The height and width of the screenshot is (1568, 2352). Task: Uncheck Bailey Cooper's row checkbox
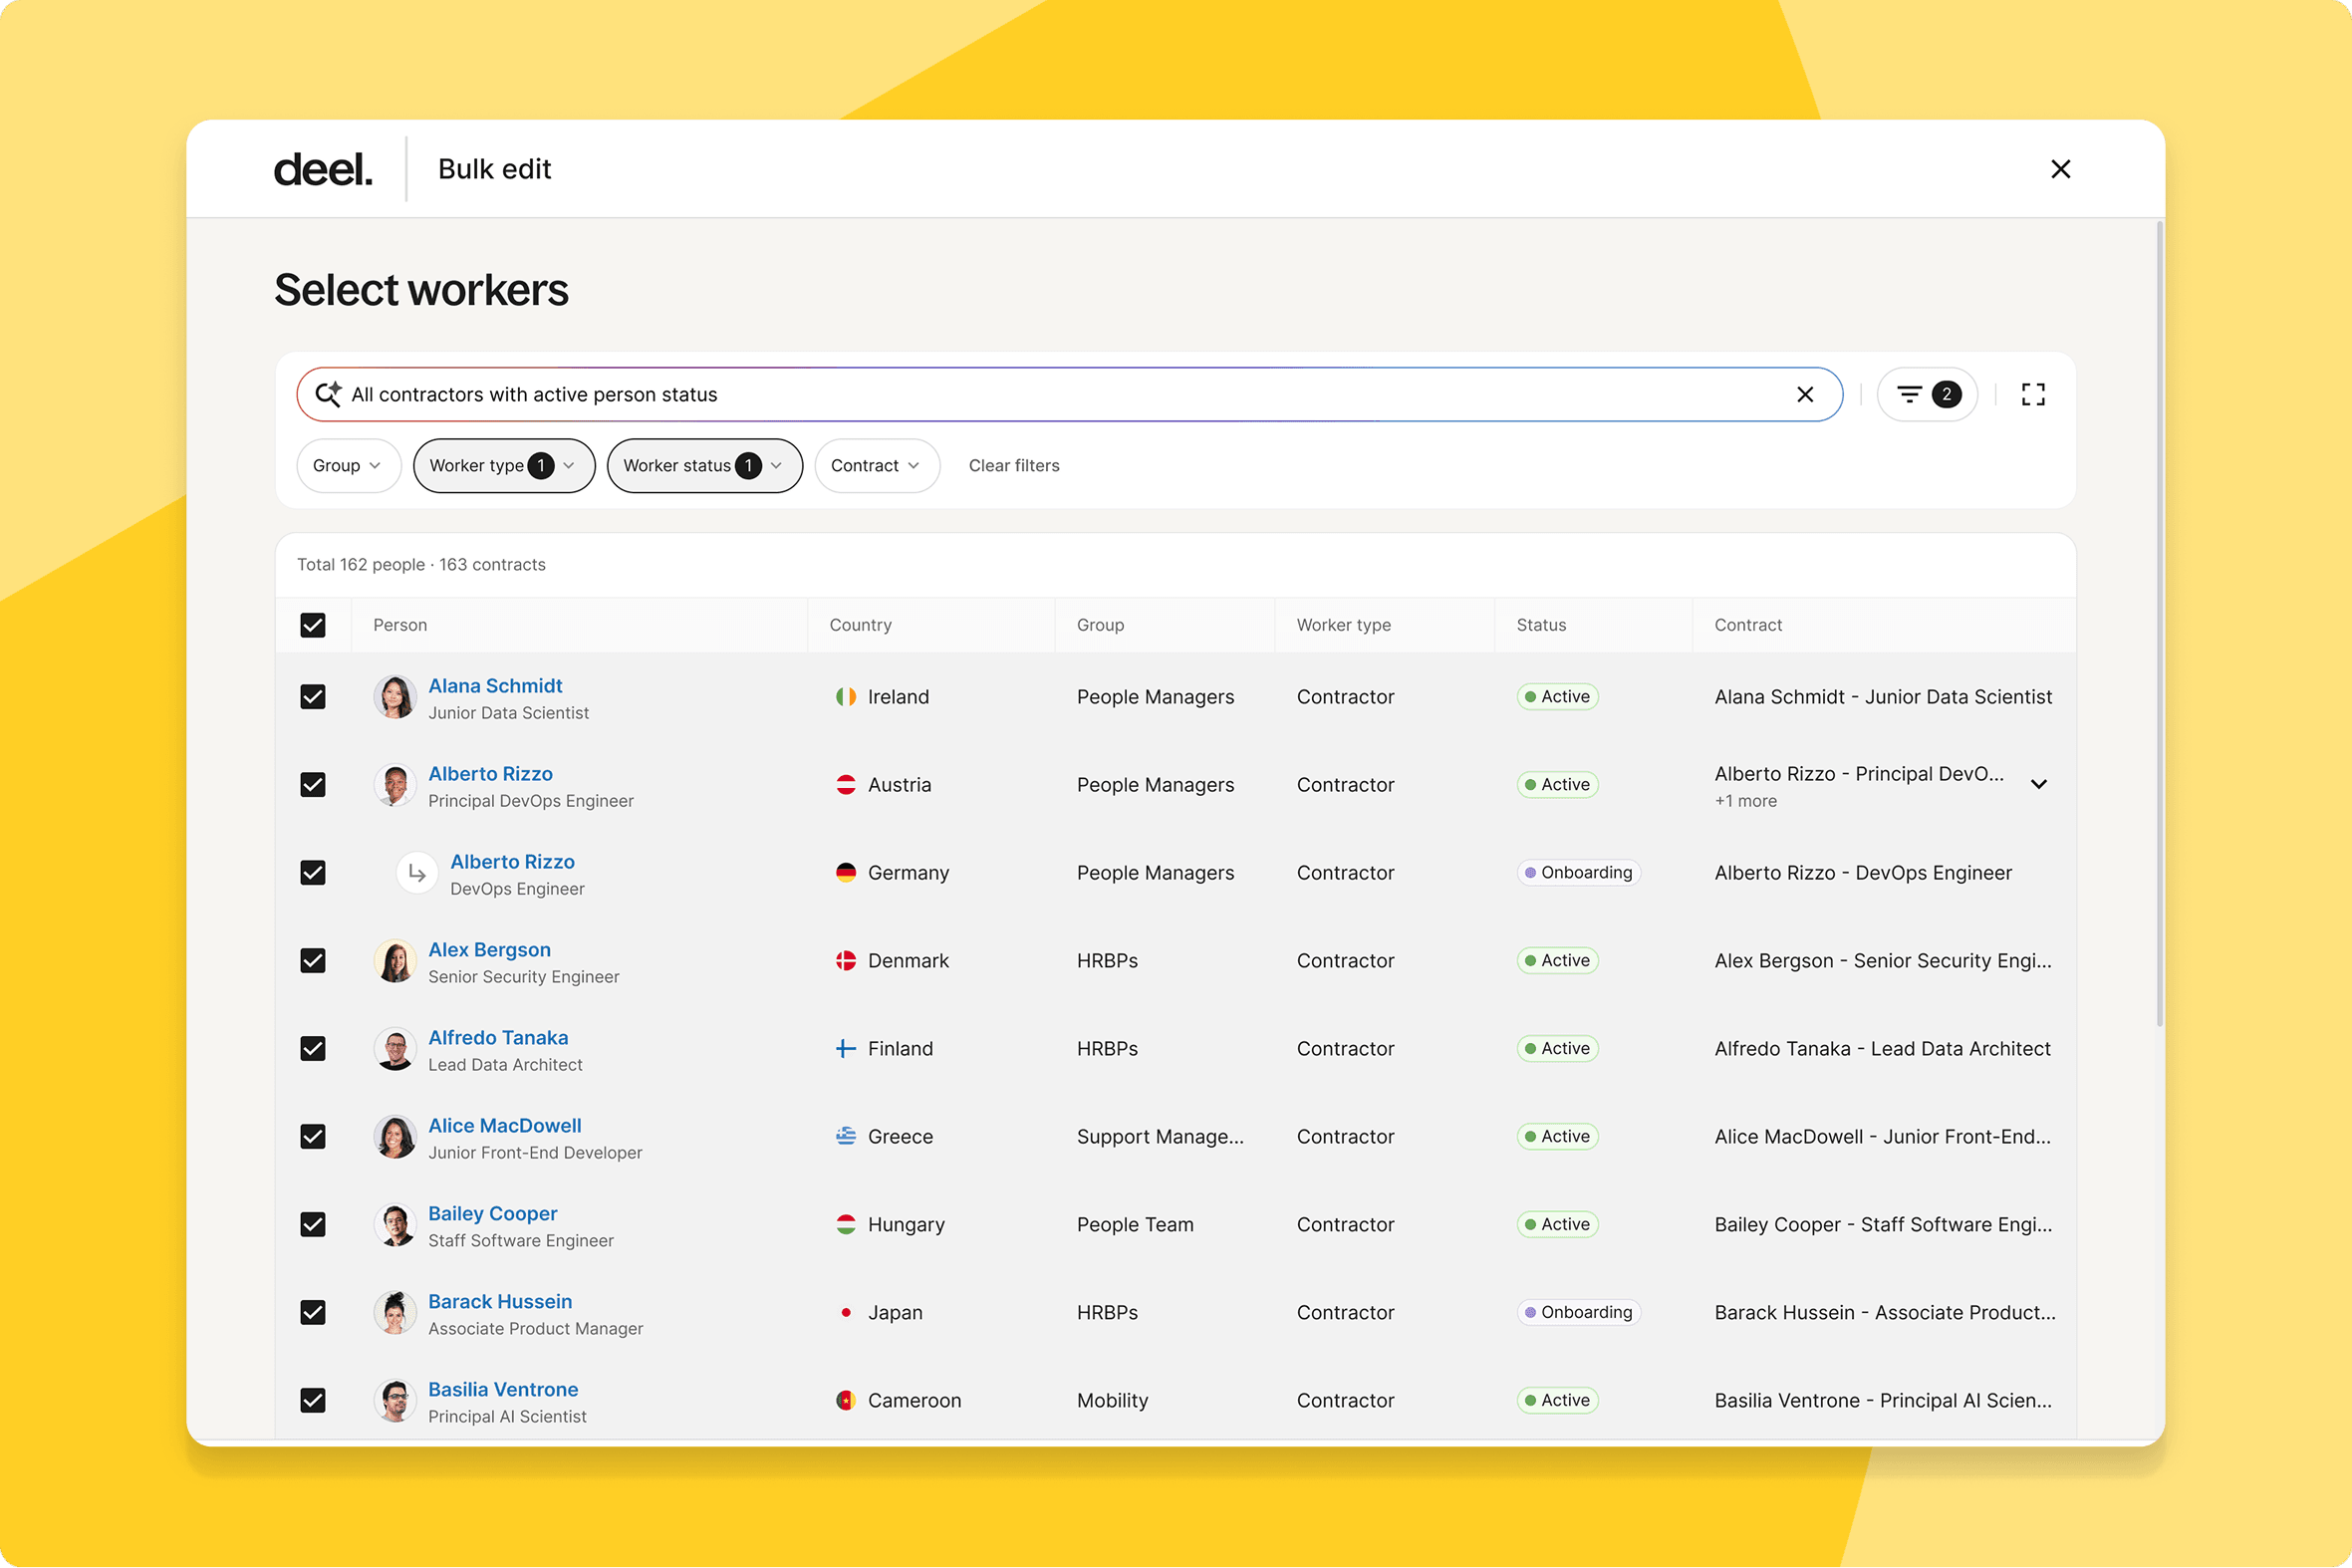(313, 1225)
